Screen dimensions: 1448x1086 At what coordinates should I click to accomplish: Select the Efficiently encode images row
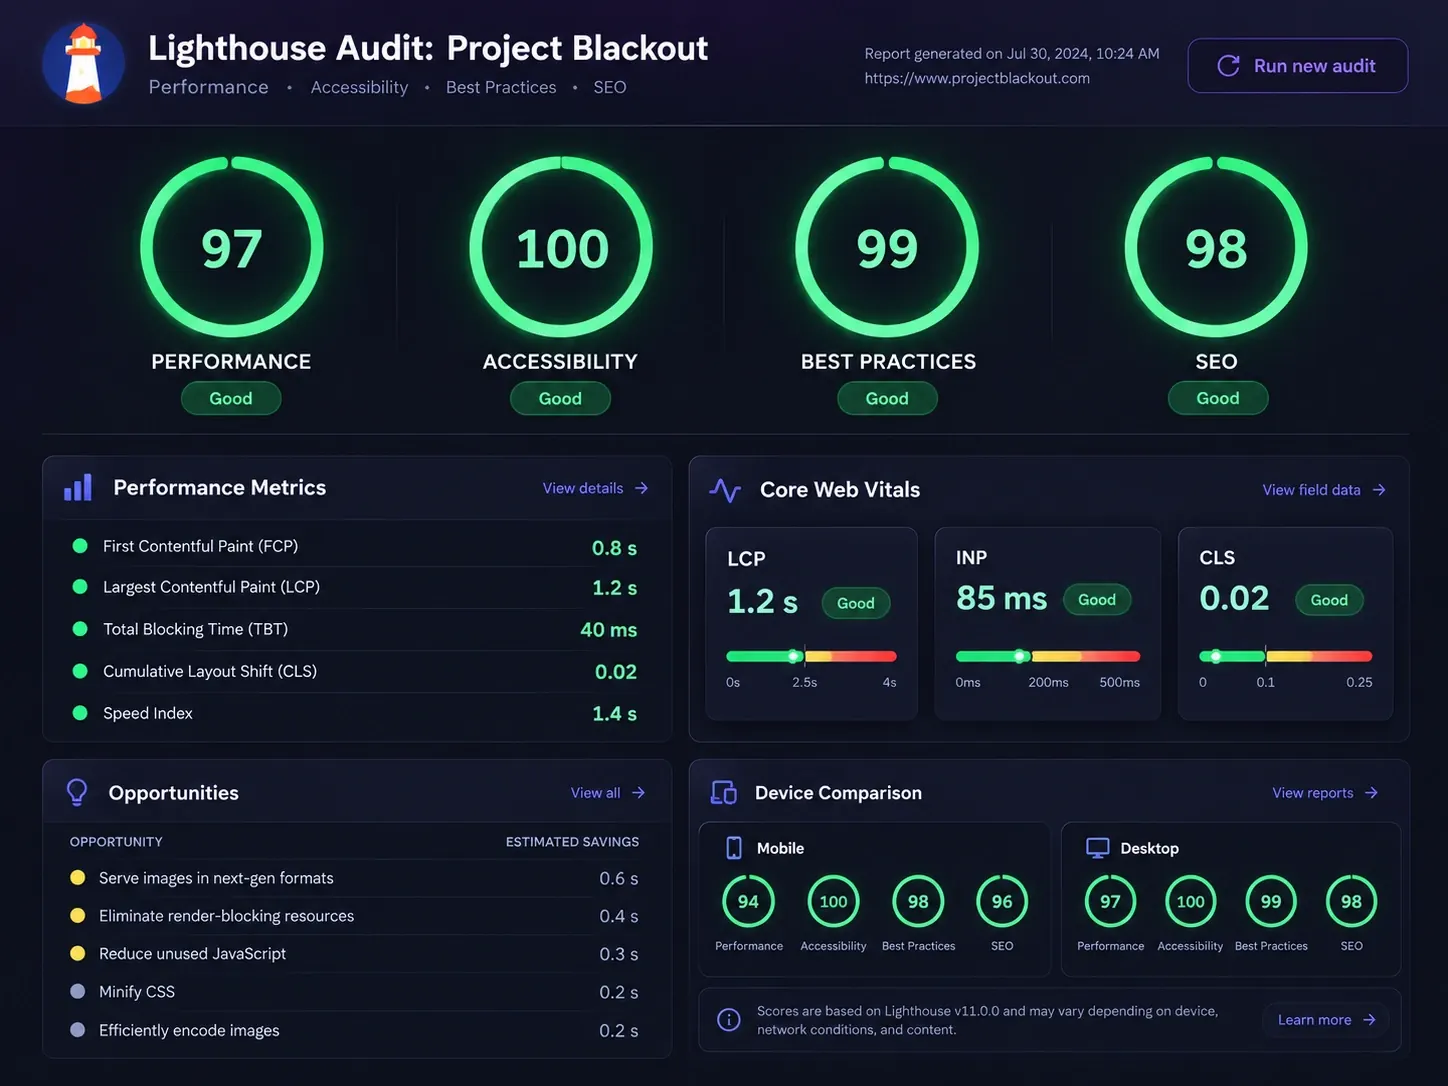coord(355,1031)
